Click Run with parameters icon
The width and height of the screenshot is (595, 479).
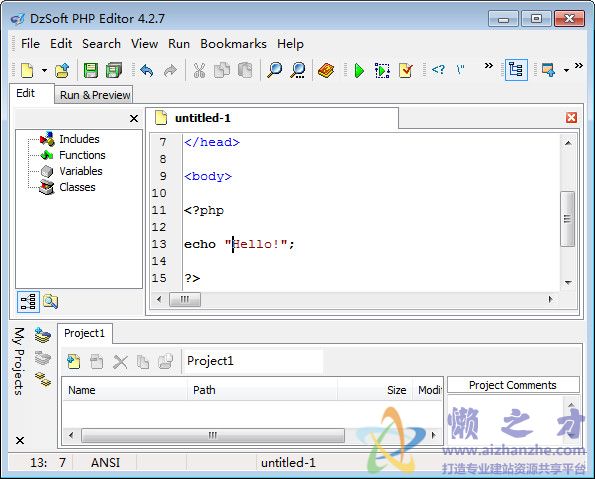382,70
